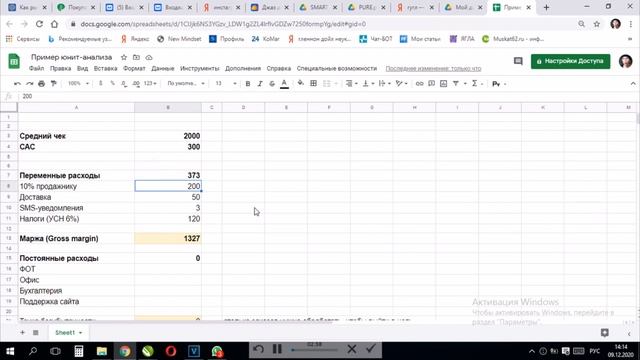Open the New Mindset bookmark
The height and width of the screenshot is (360, 640).
(x=179, y=39)
